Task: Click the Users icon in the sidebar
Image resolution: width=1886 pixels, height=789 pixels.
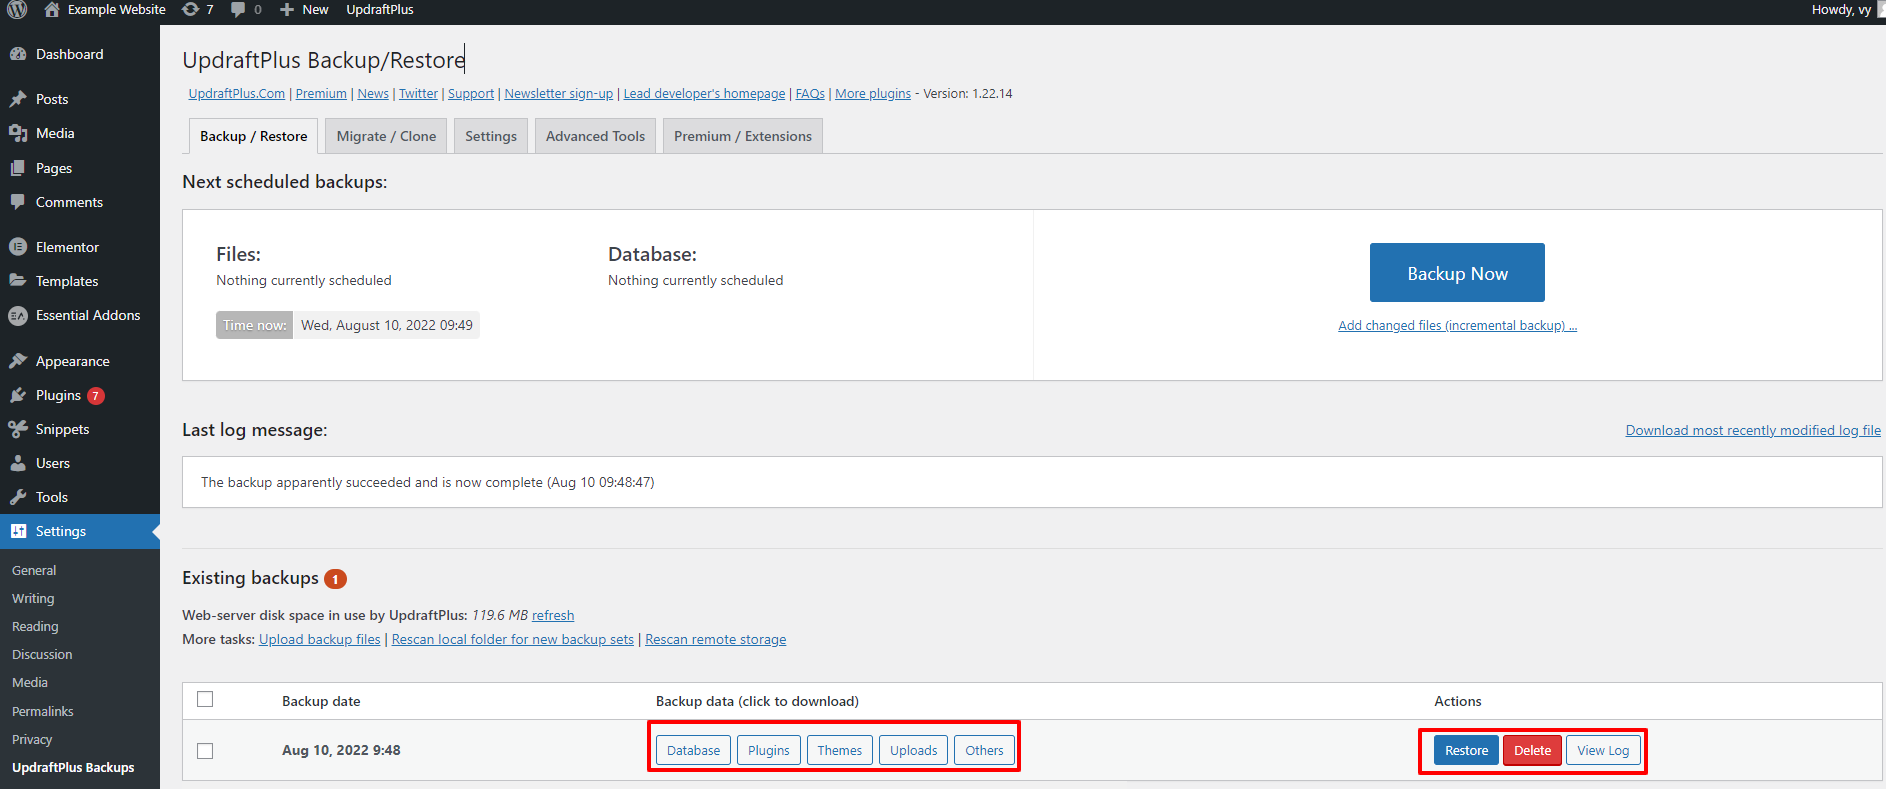Action: pyautogui.click(x=18, y=463)
